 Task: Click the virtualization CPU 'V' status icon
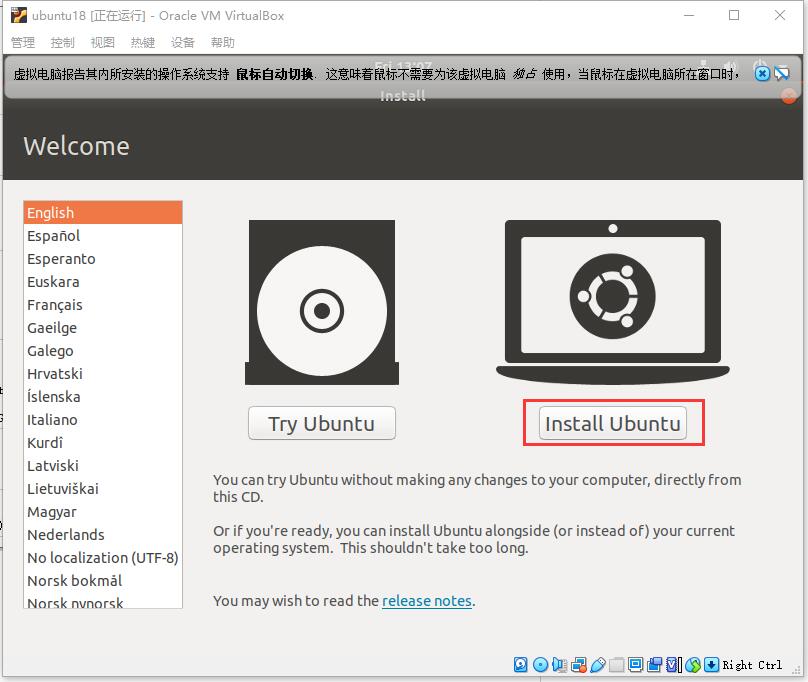pyautogui.click(x=672, y=664)
